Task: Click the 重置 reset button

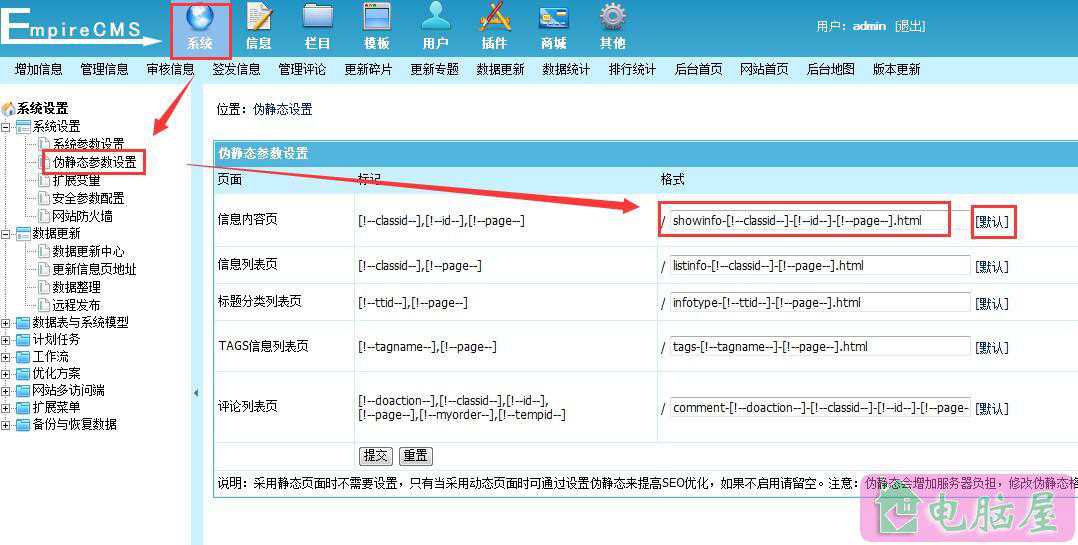Action: (415, 456)
